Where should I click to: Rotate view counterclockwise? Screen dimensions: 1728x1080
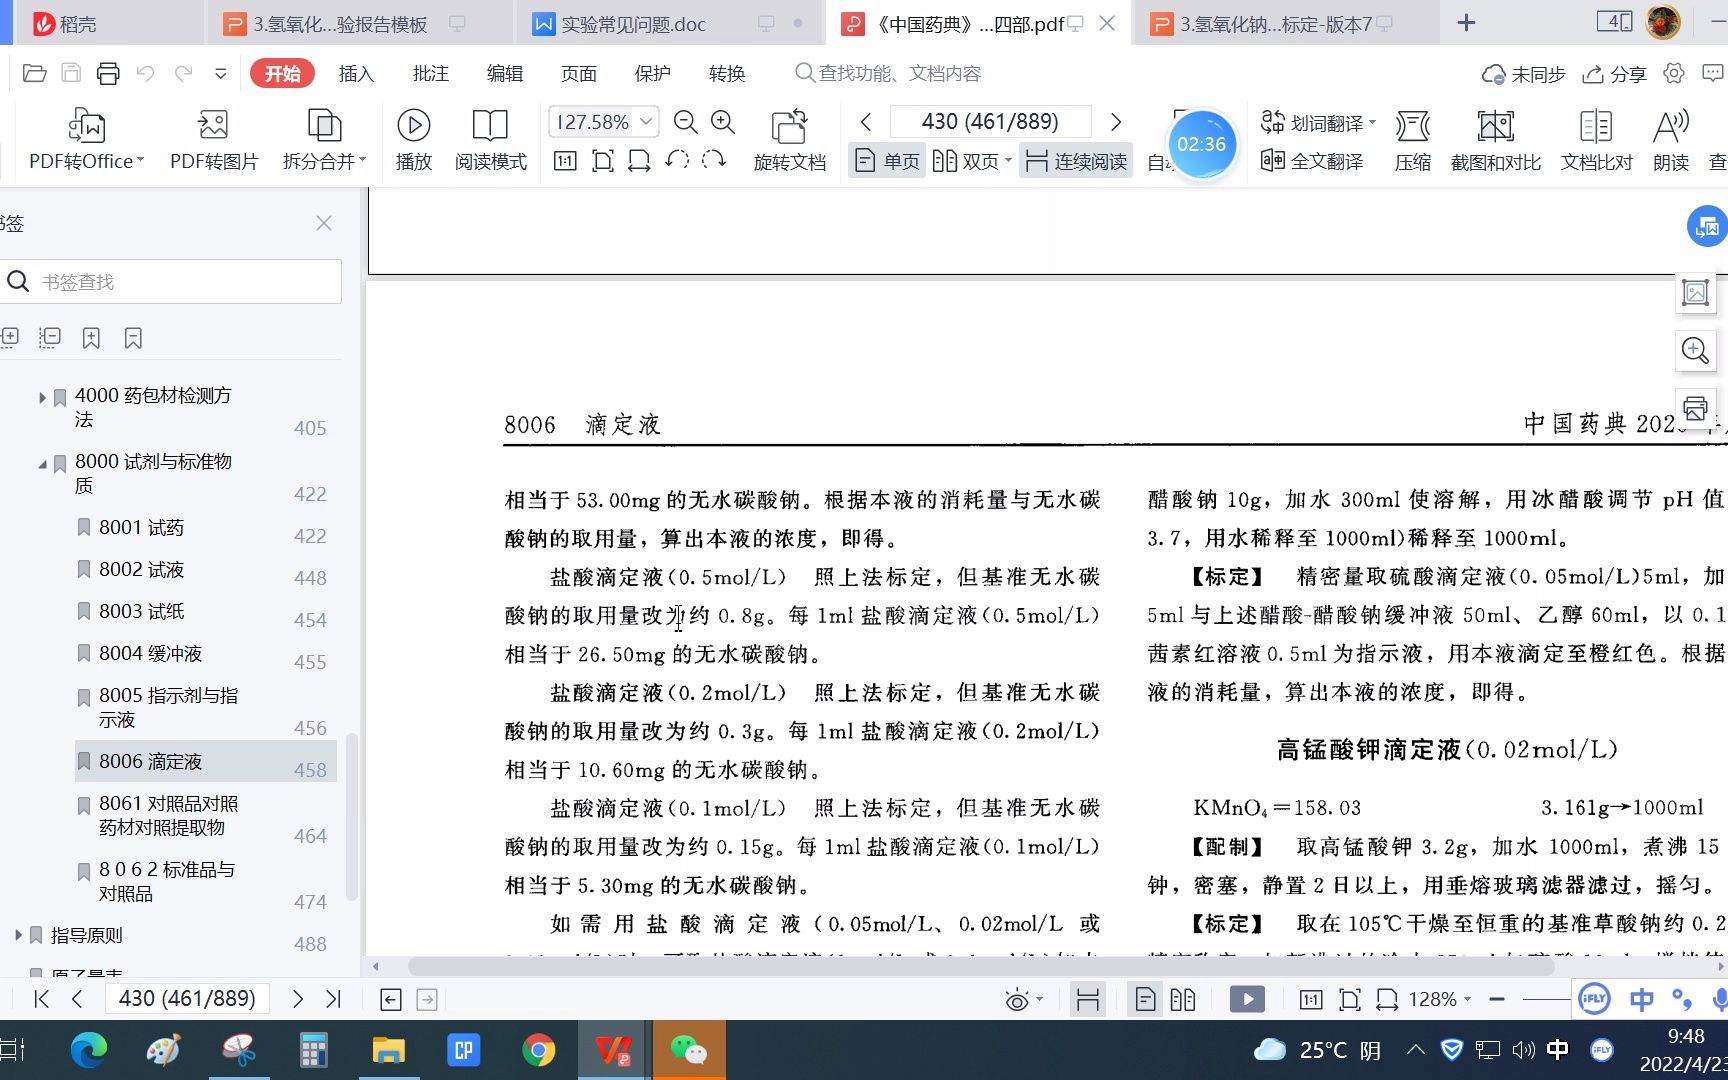point(677,160)
